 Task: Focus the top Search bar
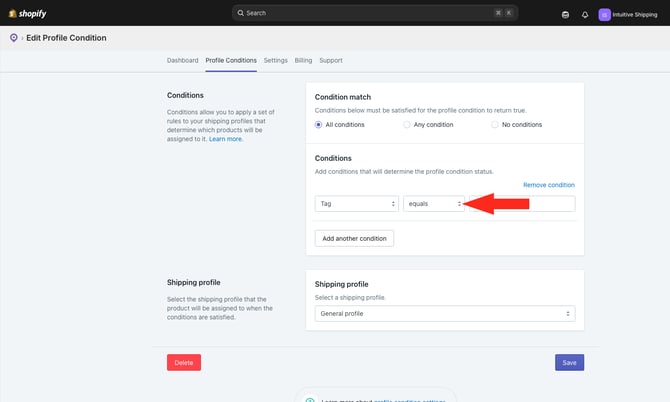pyautogui.click(x=375, y=13)
